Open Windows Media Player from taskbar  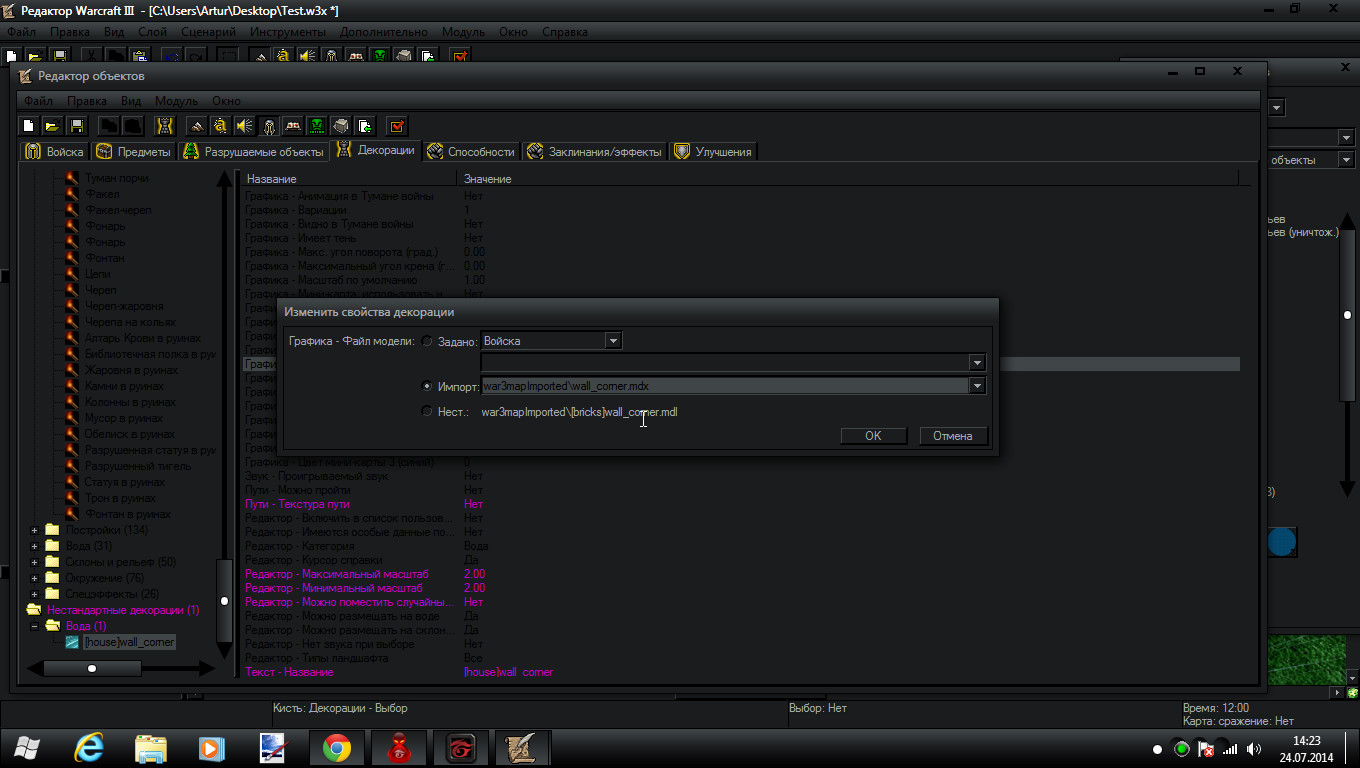211,748
